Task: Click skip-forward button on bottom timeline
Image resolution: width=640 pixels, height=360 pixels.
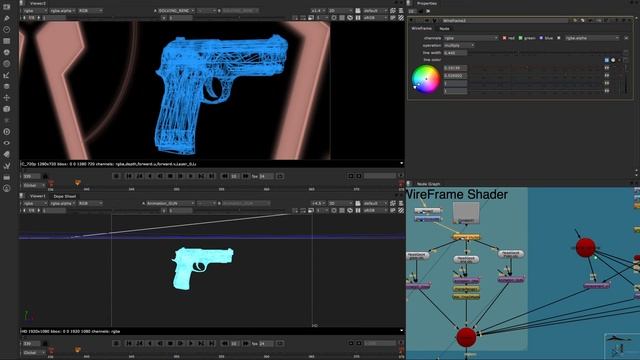Action: (x=245, y=344)
